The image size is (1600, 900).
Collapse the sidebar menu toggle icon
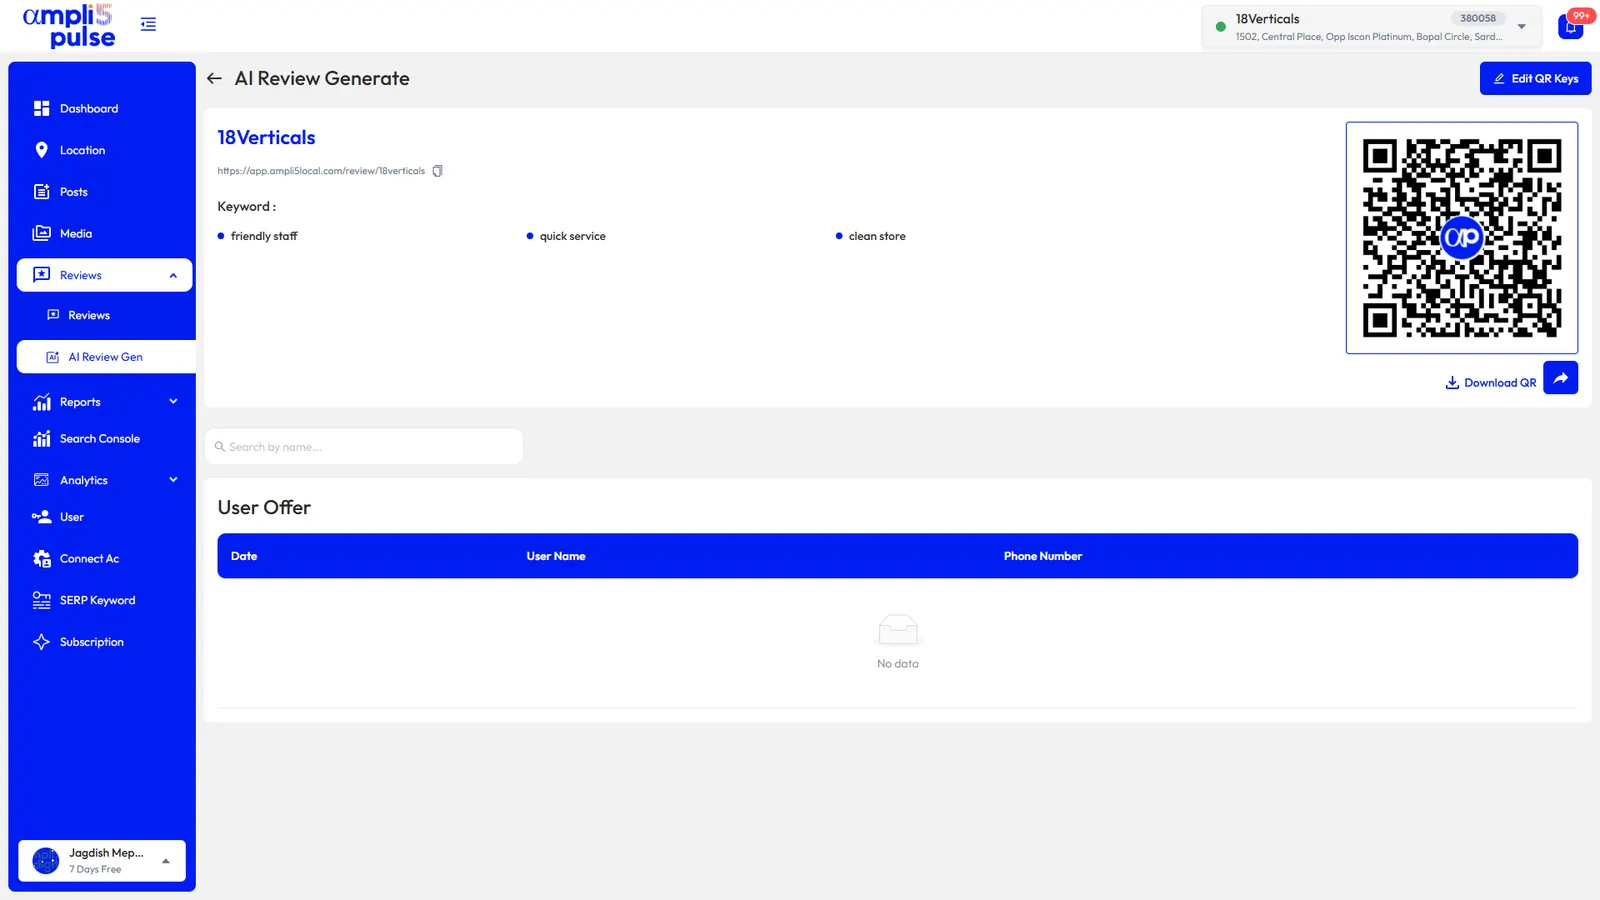[148, 24]
